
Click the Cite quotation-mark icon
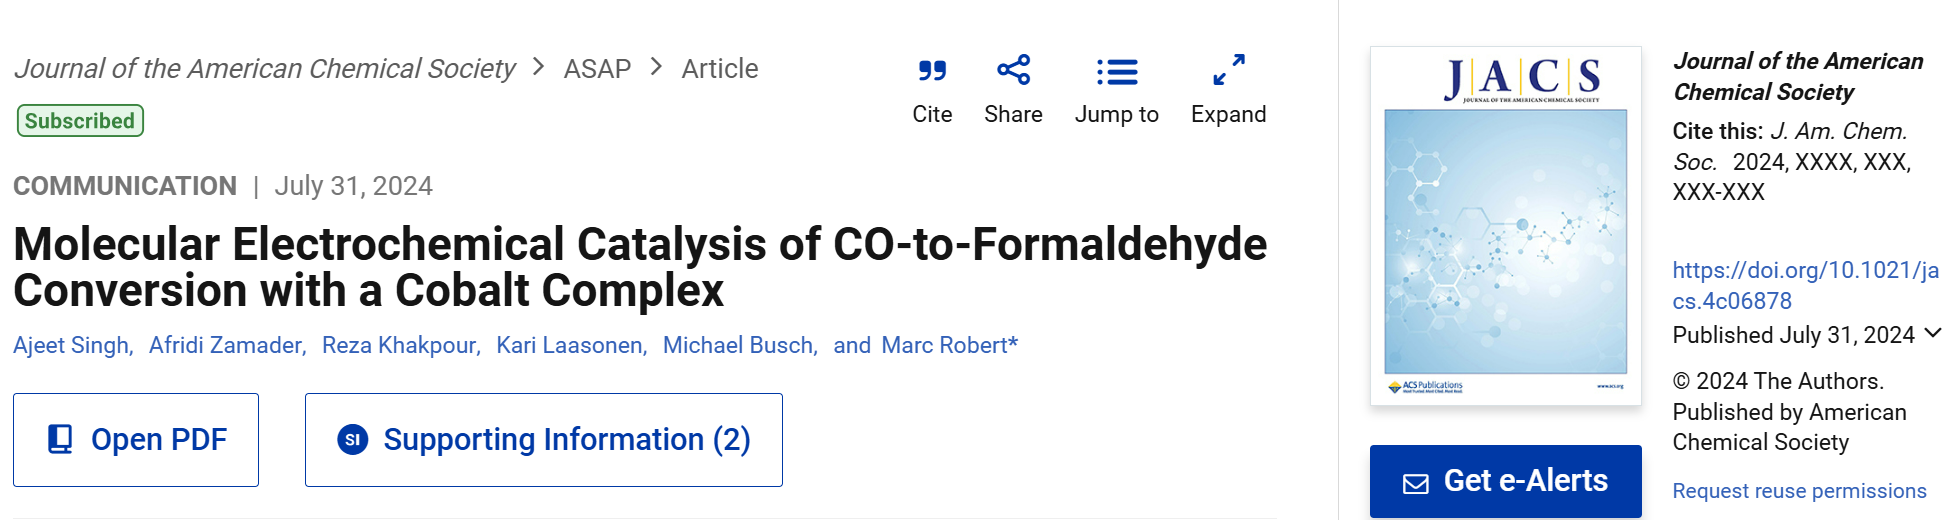[x=932, y=71]
